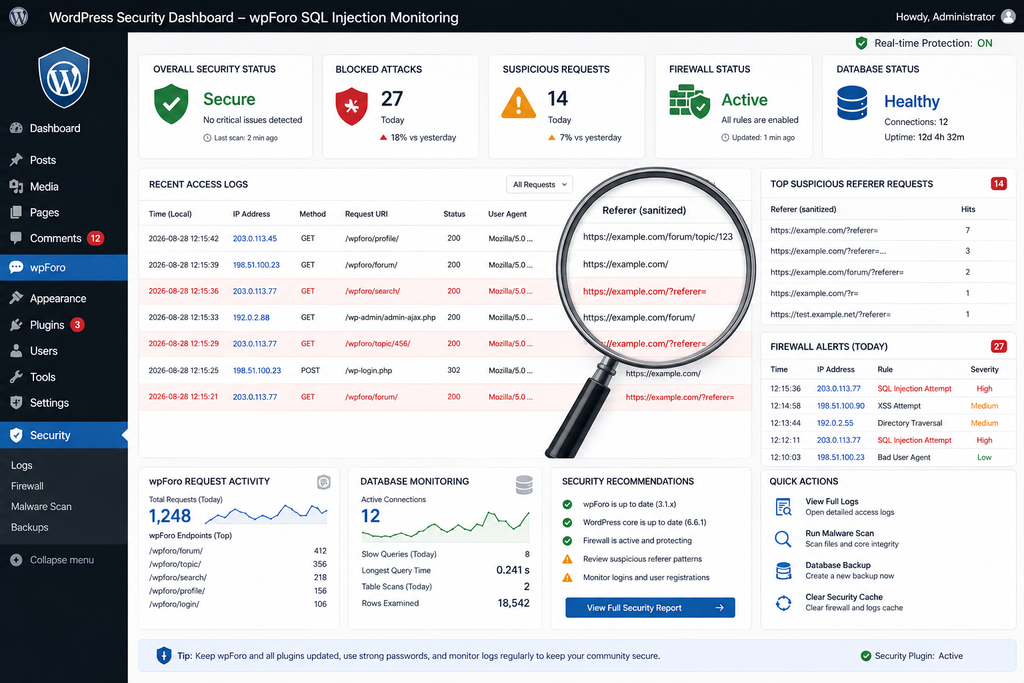
Task: Click the Plugins plug icon
Action: tap(16, 325)
